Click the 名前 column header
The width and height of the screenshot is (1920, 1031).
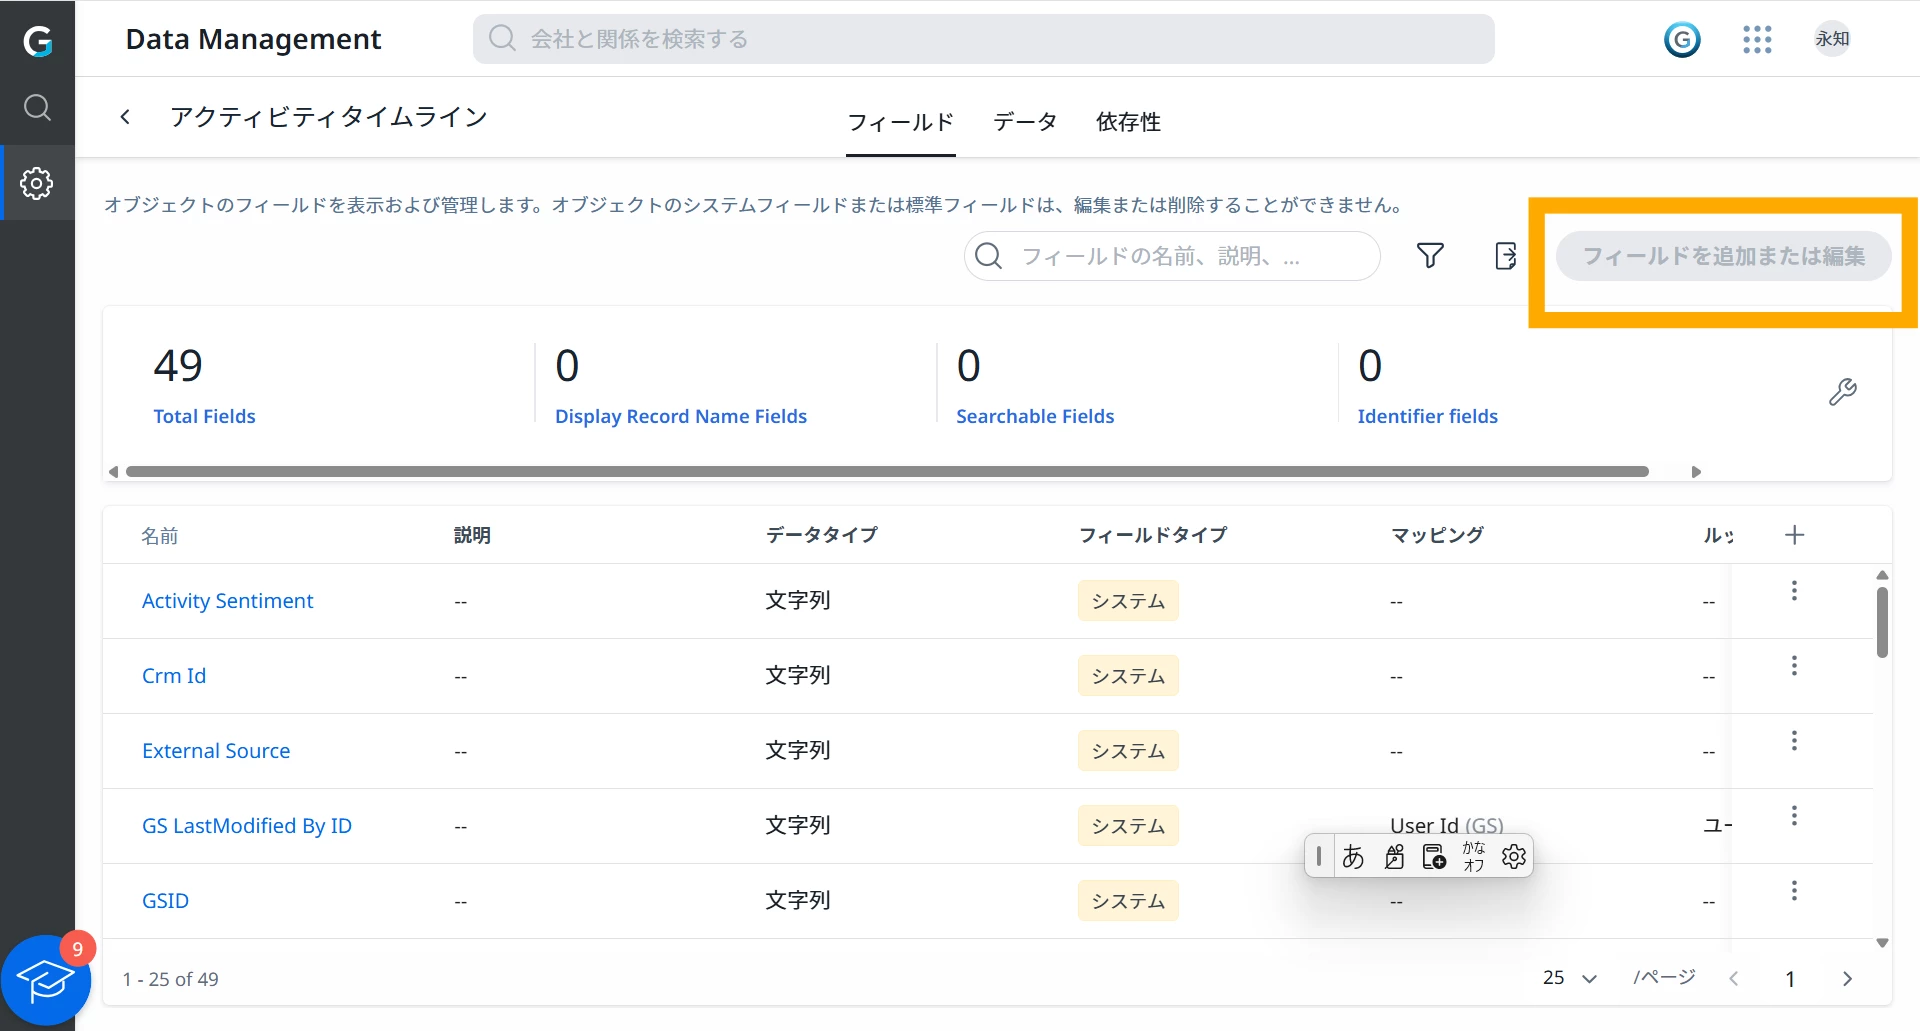pyautogui.click(x=159, y=536)
